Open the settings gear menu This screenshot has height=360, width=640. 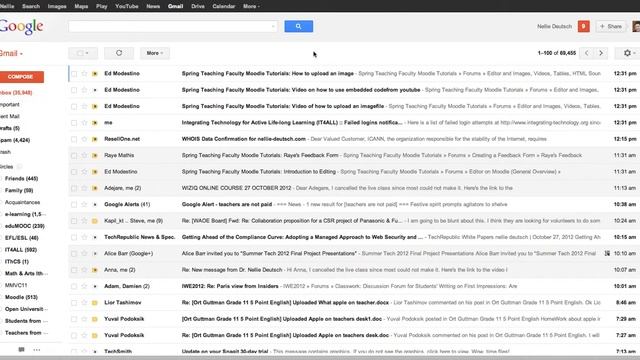point(628,53)
